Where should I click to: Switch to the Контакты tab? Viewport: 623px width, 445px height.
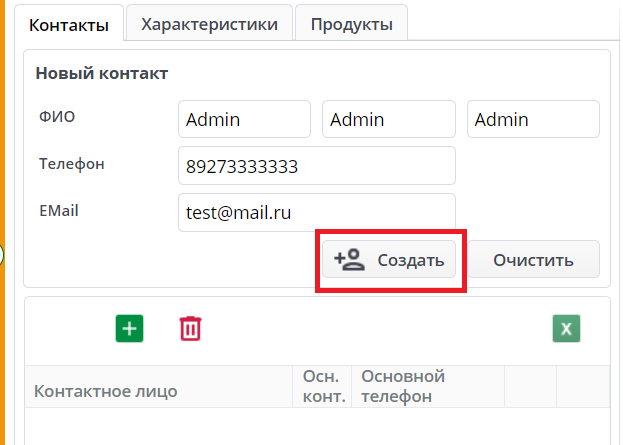click(69, 25)
